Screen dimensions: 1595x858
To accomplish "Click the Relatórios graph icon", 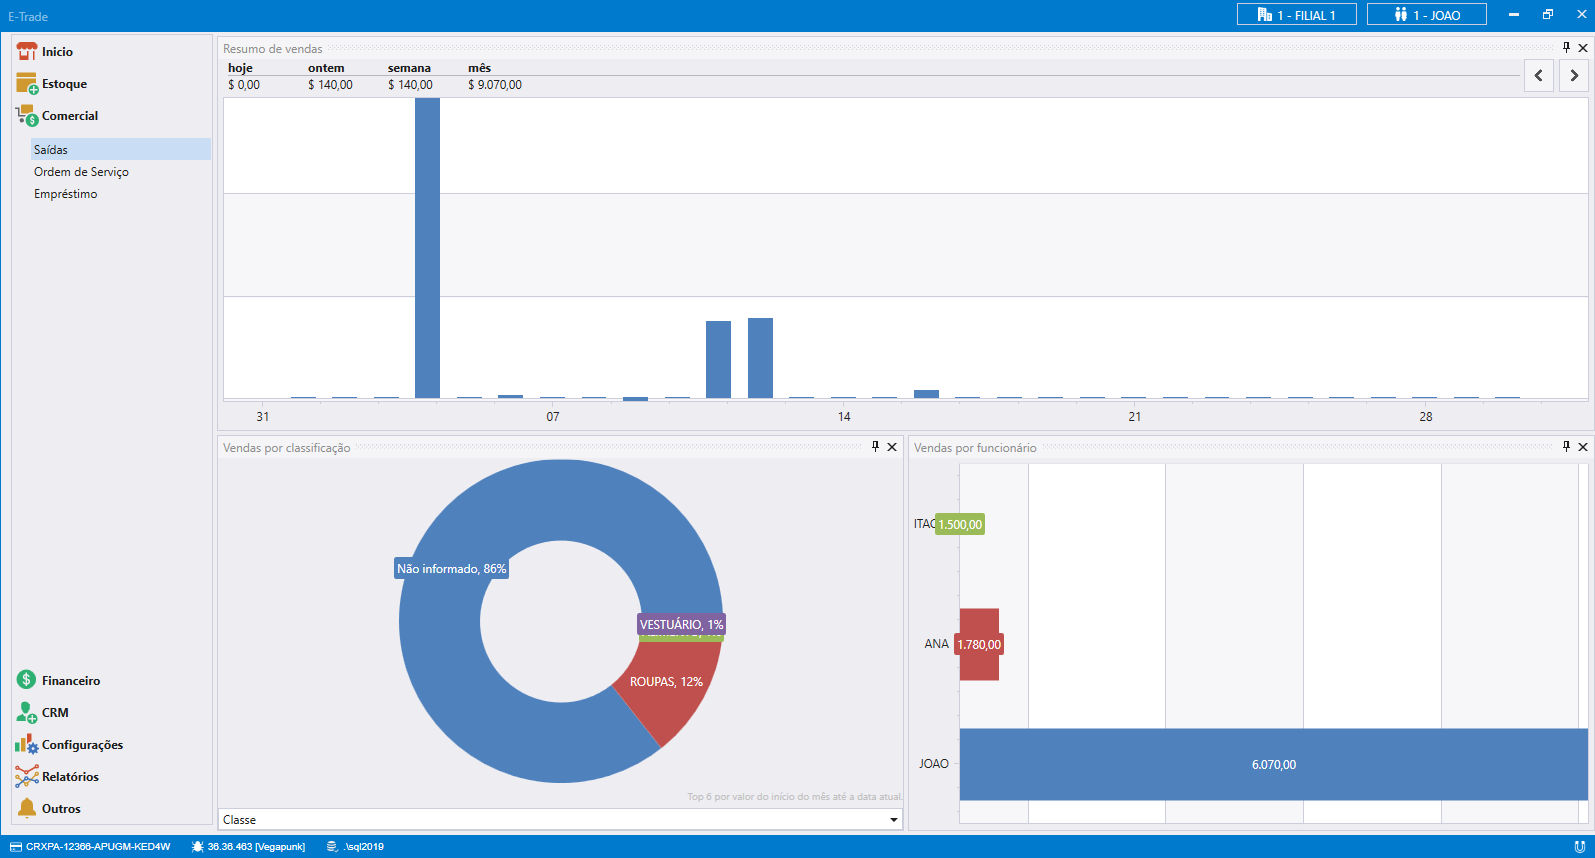I will pos(26,777).
